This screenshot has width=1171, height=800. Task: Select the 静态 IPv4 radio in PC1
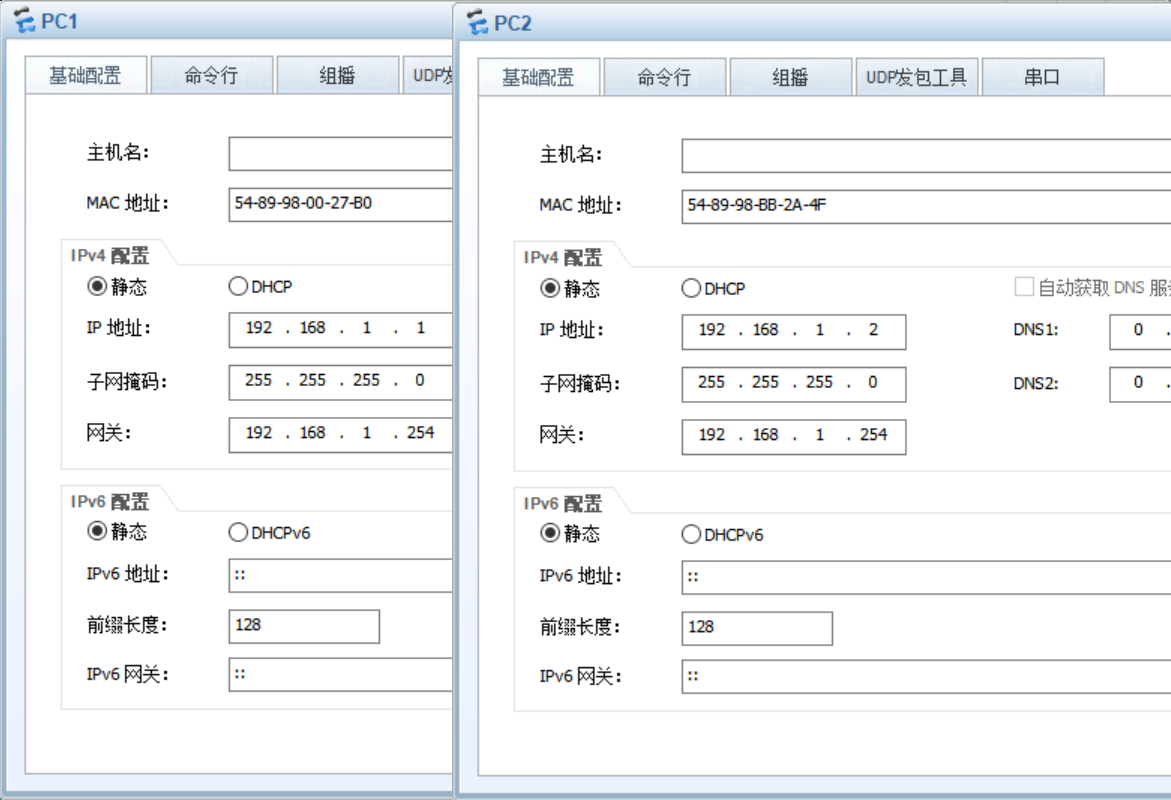tap(97, 287)
